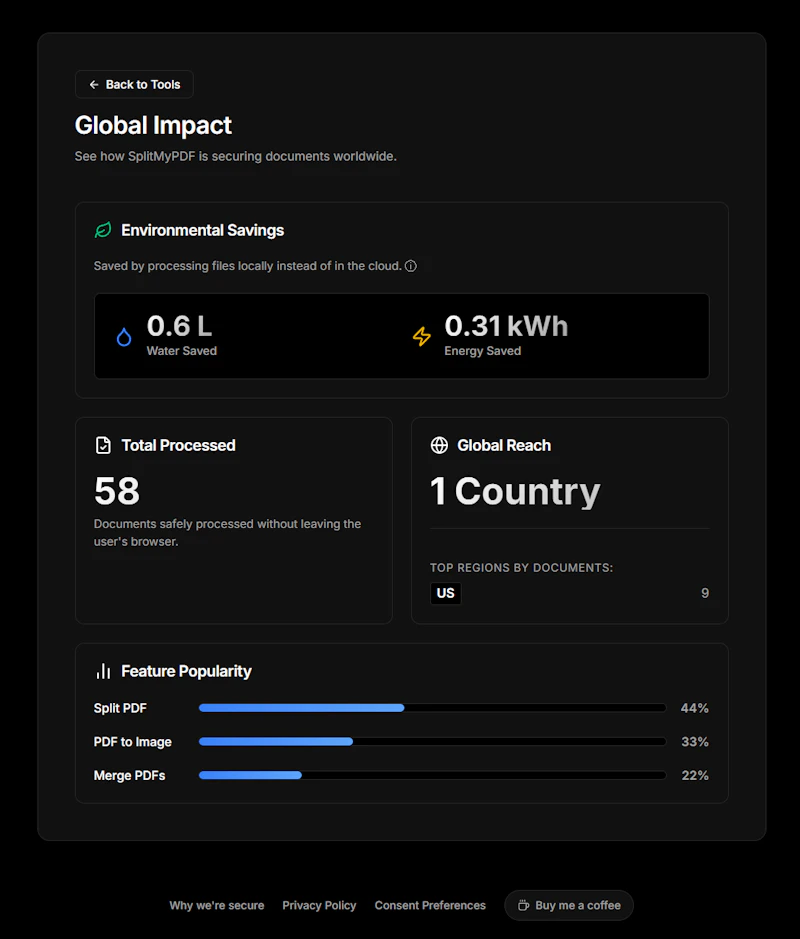Click the Global Reach globe icon
800x939 pixels.
pyautogui.click(x=439, y=445)
